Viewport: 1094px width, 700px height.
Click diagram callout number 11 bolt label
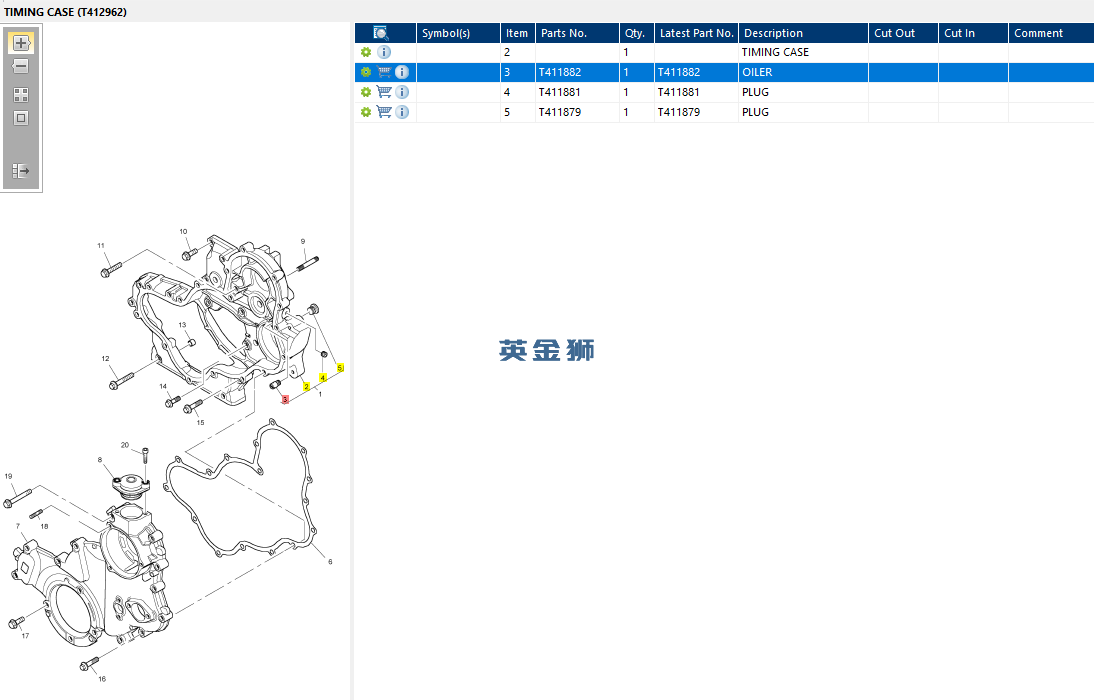101,246
